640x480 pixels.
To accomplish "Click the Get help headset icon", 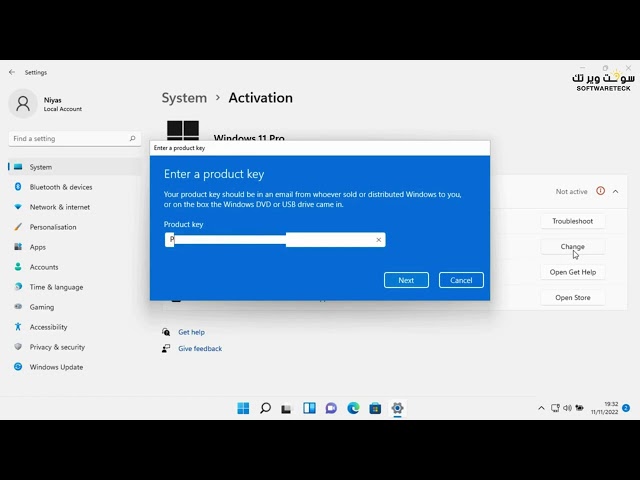I will click(x=166, y=332).
